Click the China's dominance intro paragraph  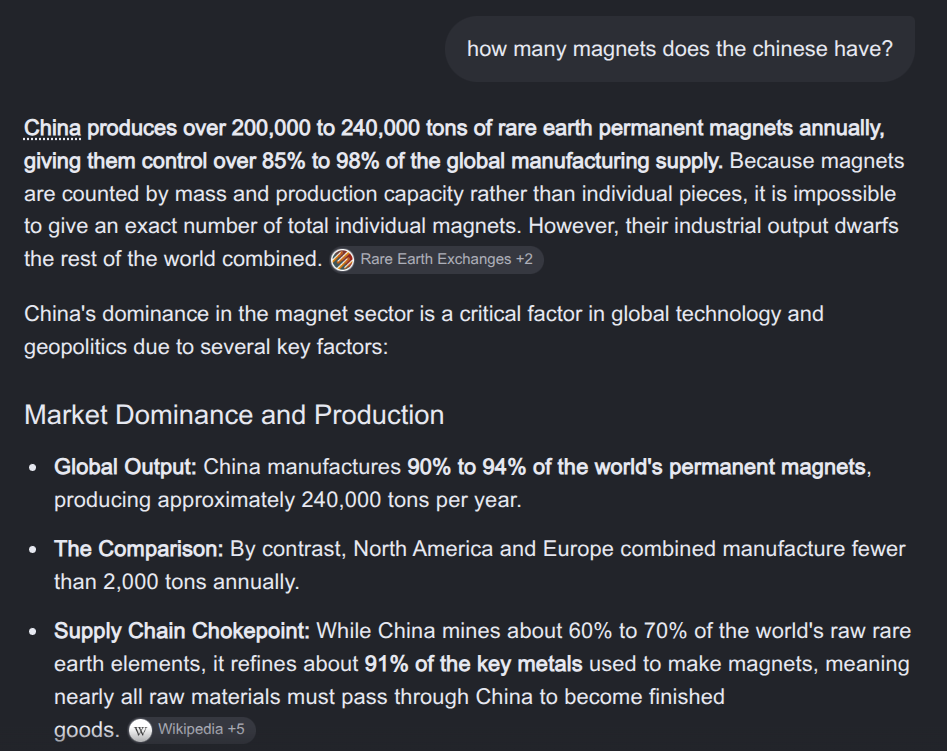423,330
